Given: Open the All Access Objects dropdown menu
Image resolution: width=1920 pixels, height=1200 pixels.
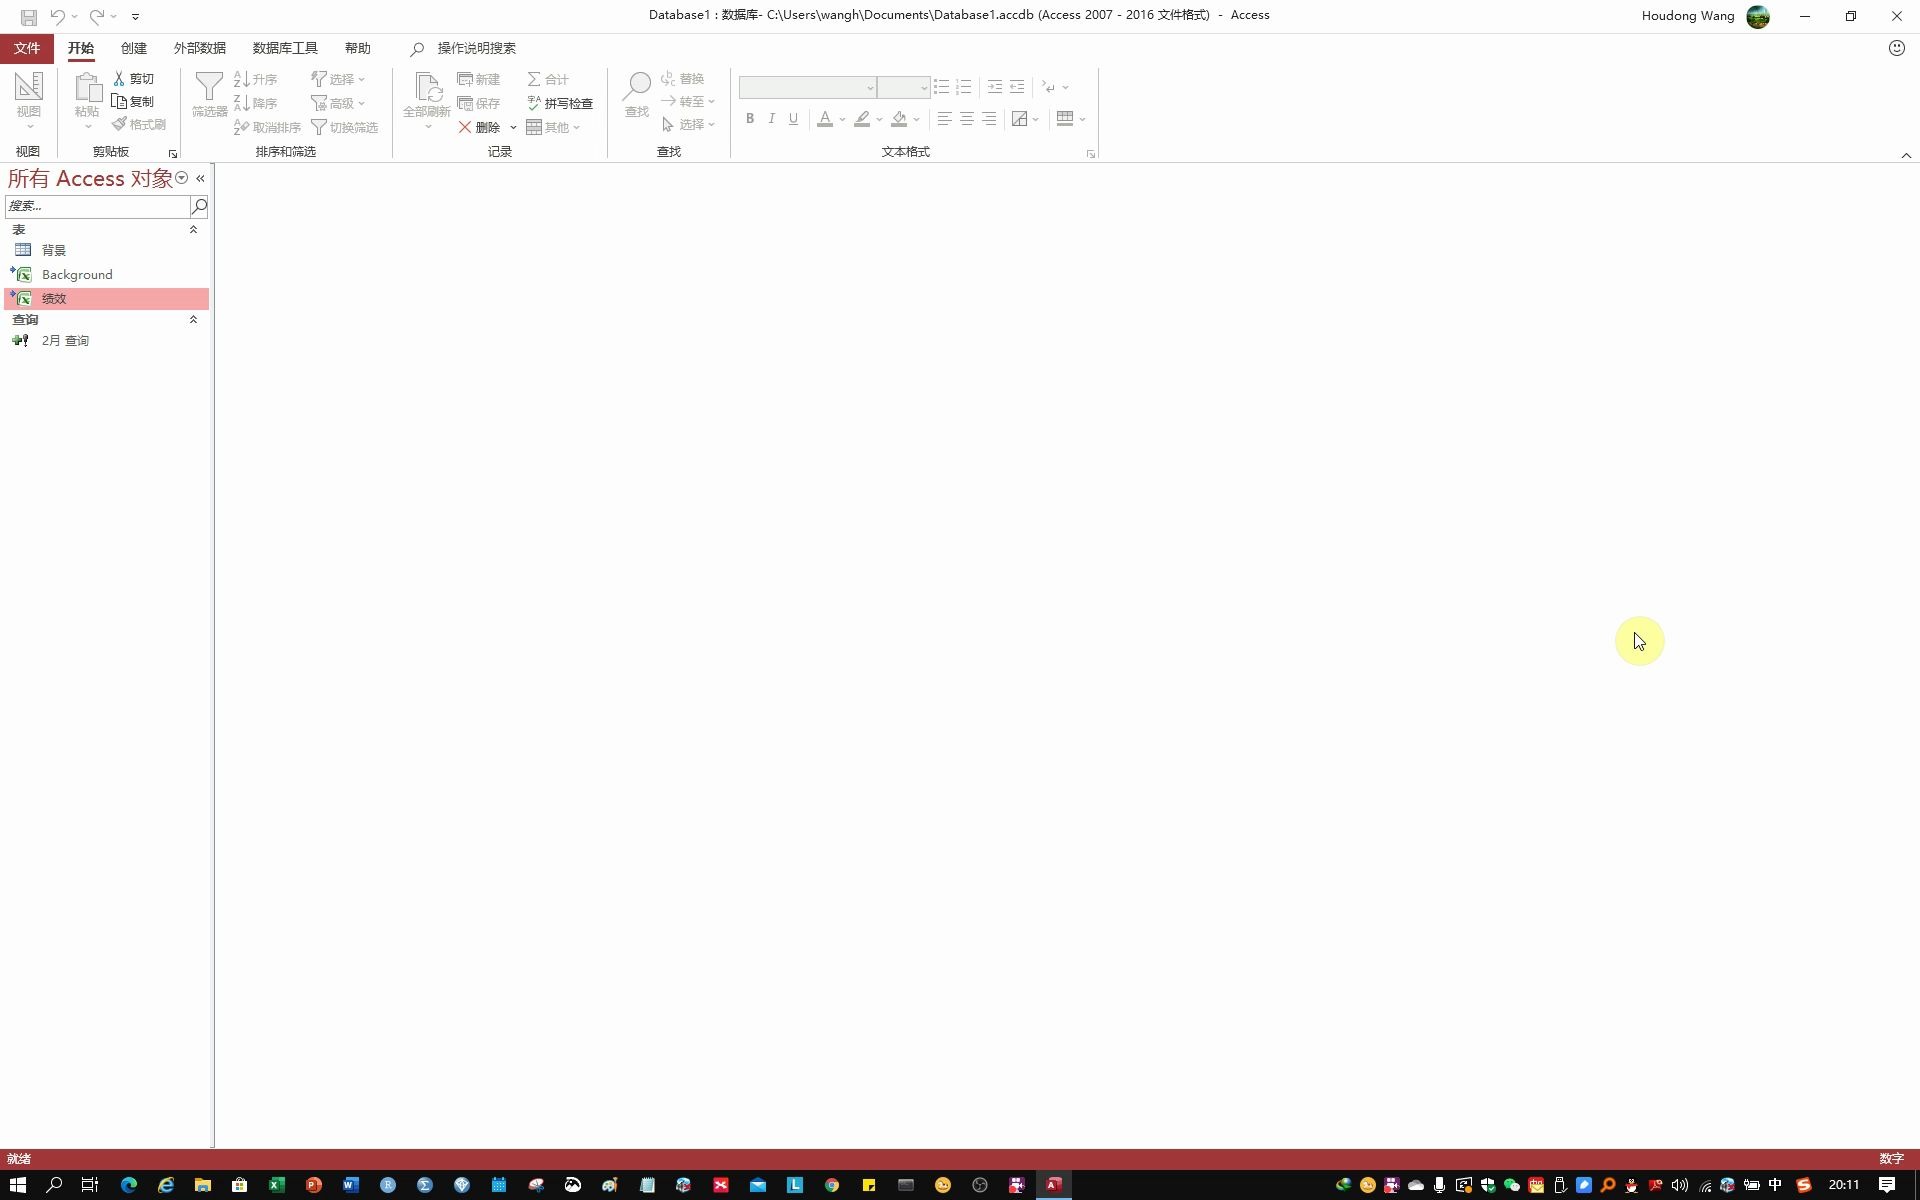Looking at the screenshot, I should (182, 178).
